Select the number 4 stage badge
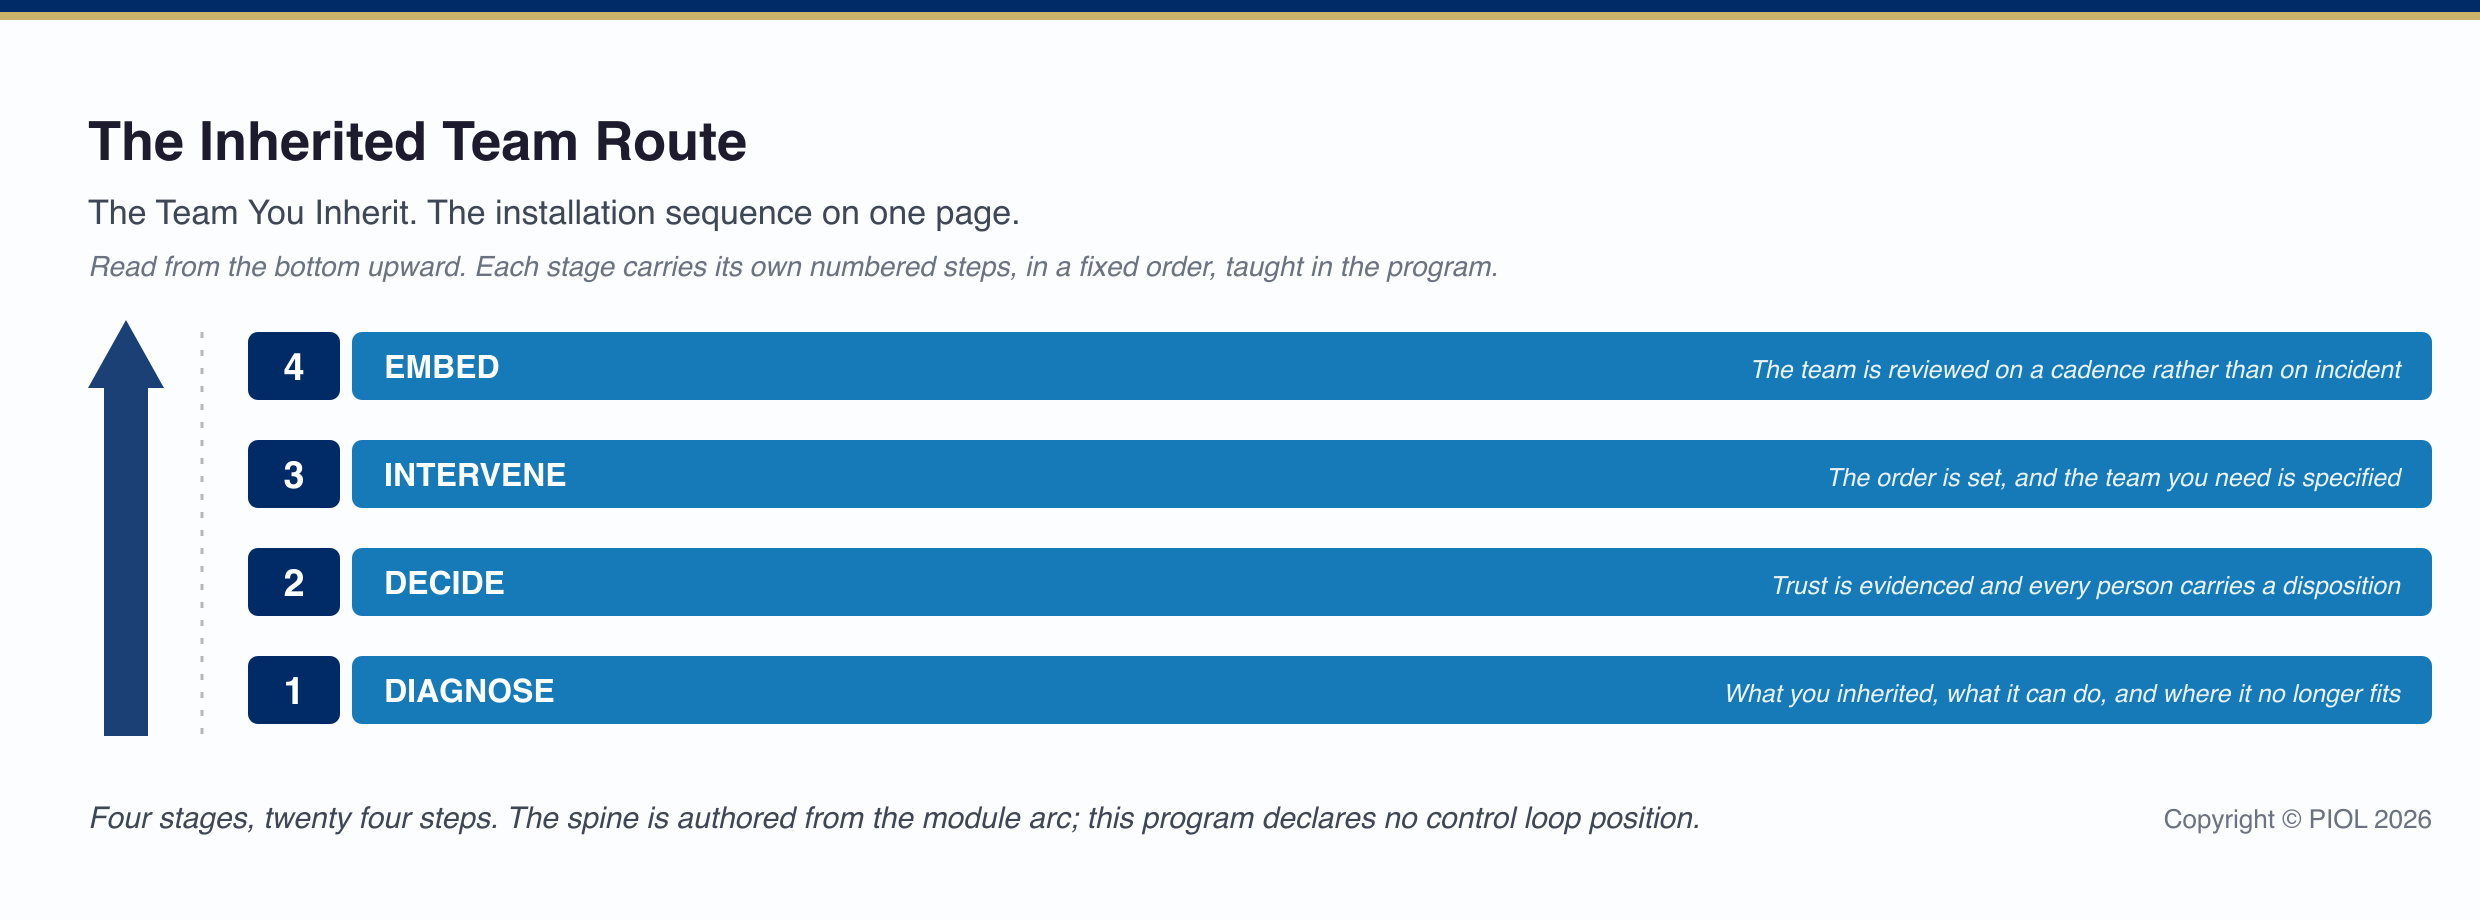The image size is (2480, 920). pos(294,366)
